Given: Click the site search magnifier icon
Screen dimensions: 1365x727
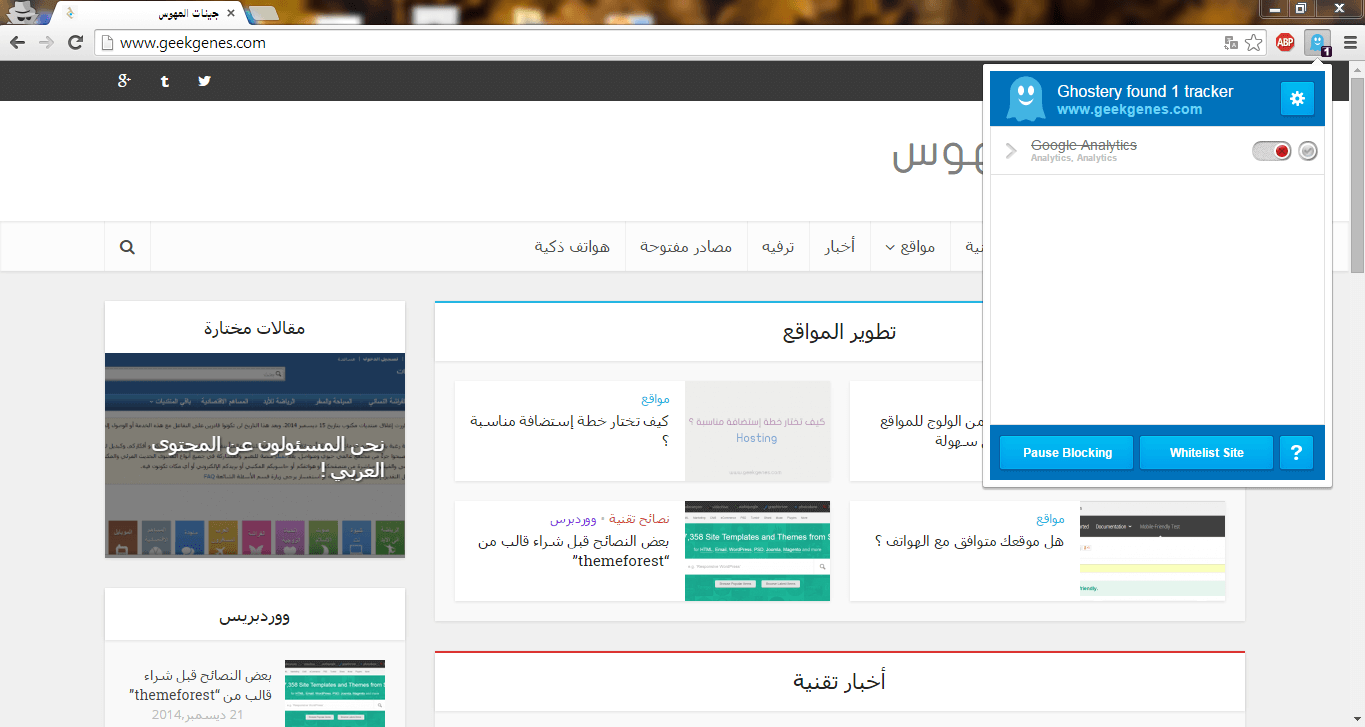Looking at the screenshot, I should coord(127,246).
